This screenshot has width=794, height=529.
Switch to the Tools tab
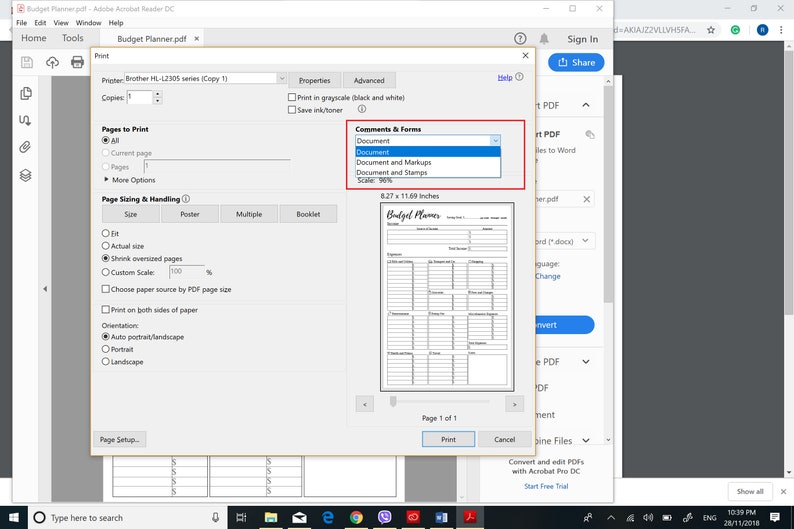[x=72, y=38]
